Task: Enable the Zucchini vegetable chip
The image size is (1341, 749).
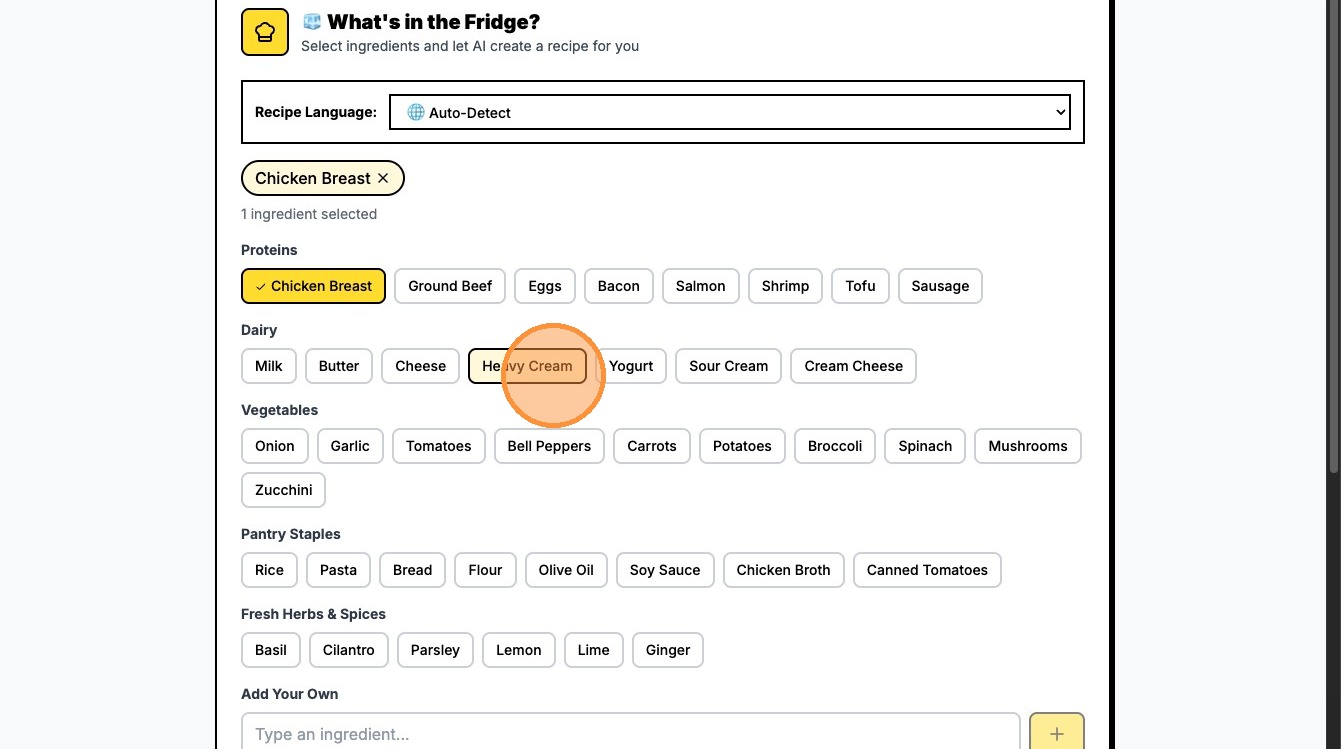Action: [x=283, y=490]
